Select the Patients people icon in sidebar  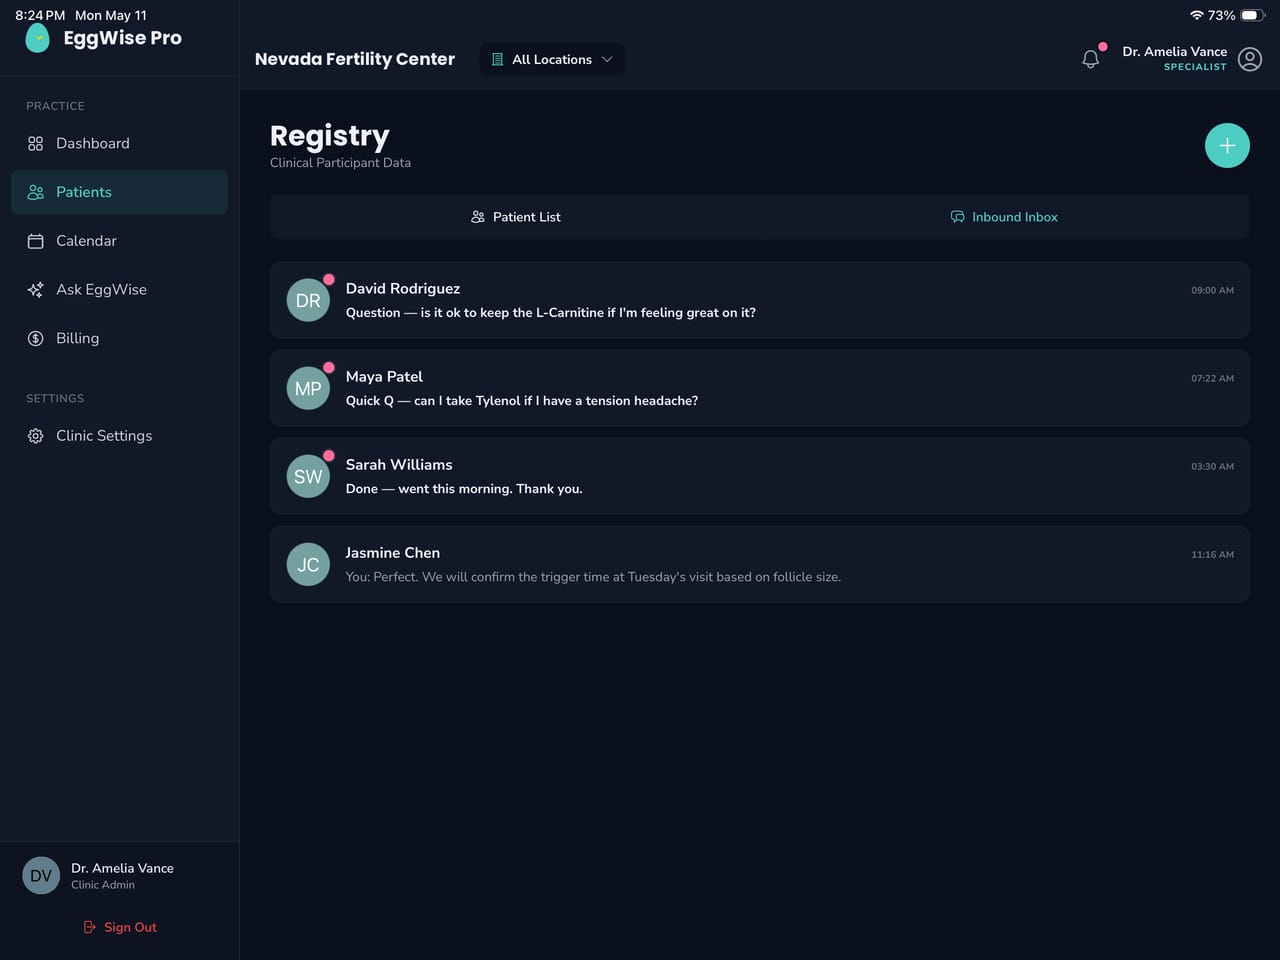point(35,192)
